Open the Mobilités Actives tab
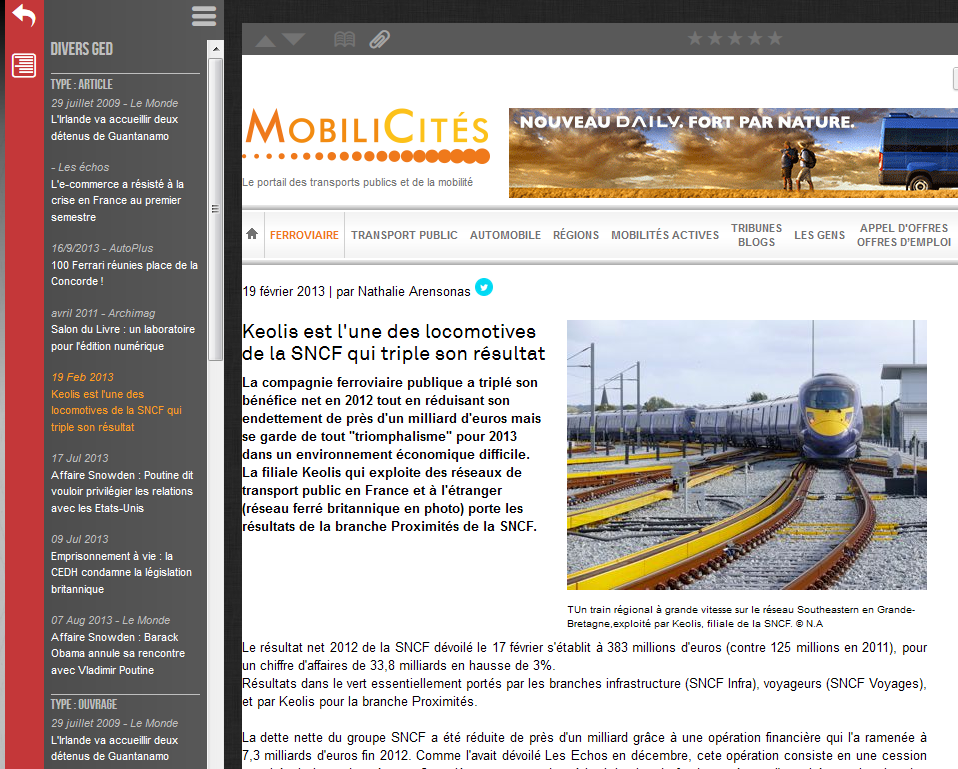Viewport: 958px width, 769px height. [665, 235]
